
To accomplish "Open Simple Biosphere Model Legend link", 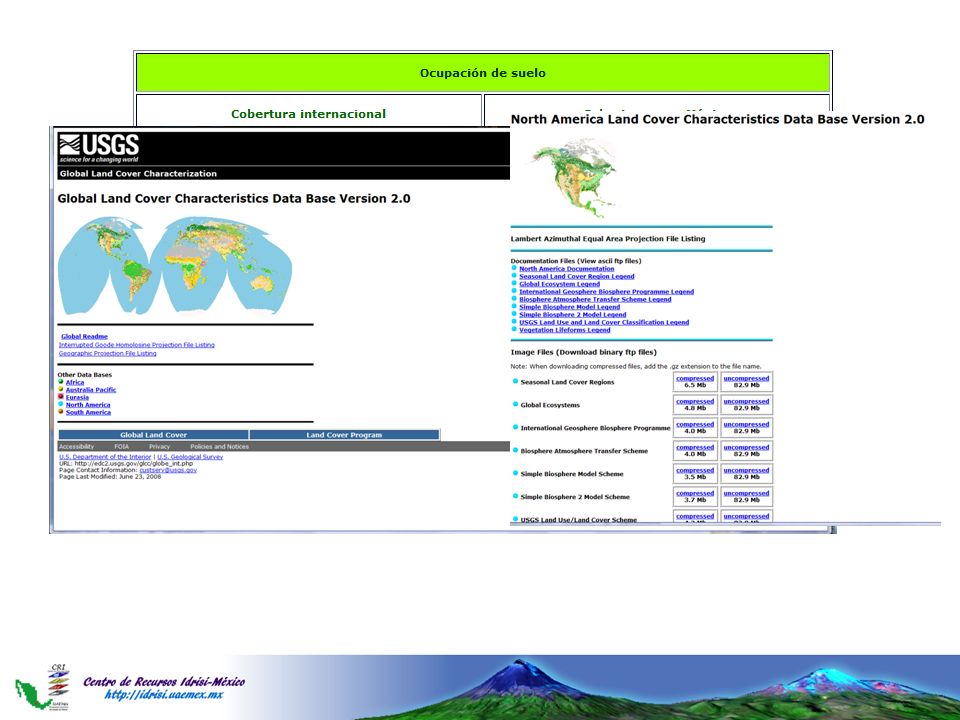I will click(x=569, y=307).
